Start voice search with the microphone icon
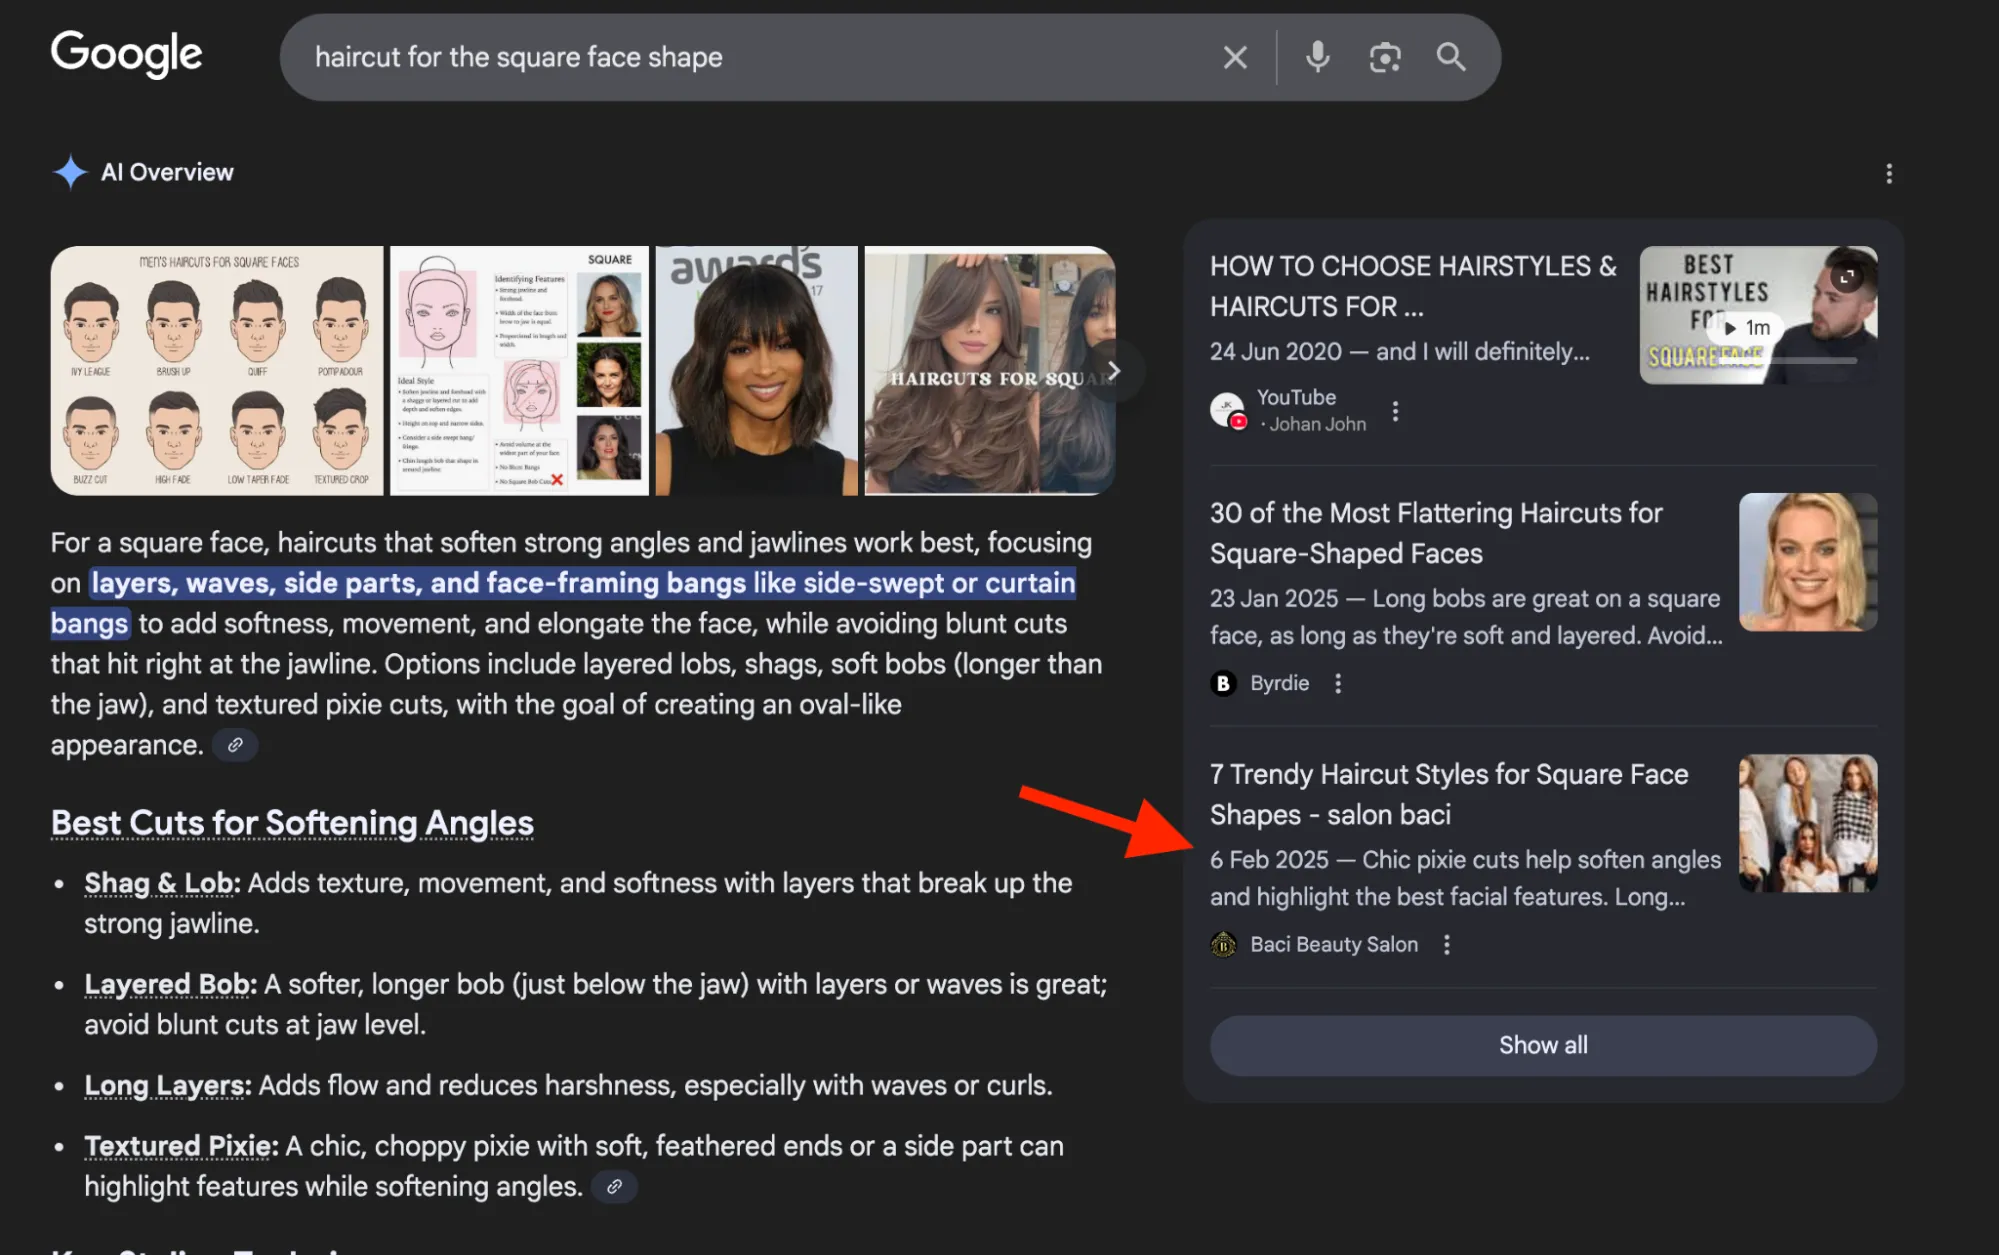 (x=1317, y=57)
